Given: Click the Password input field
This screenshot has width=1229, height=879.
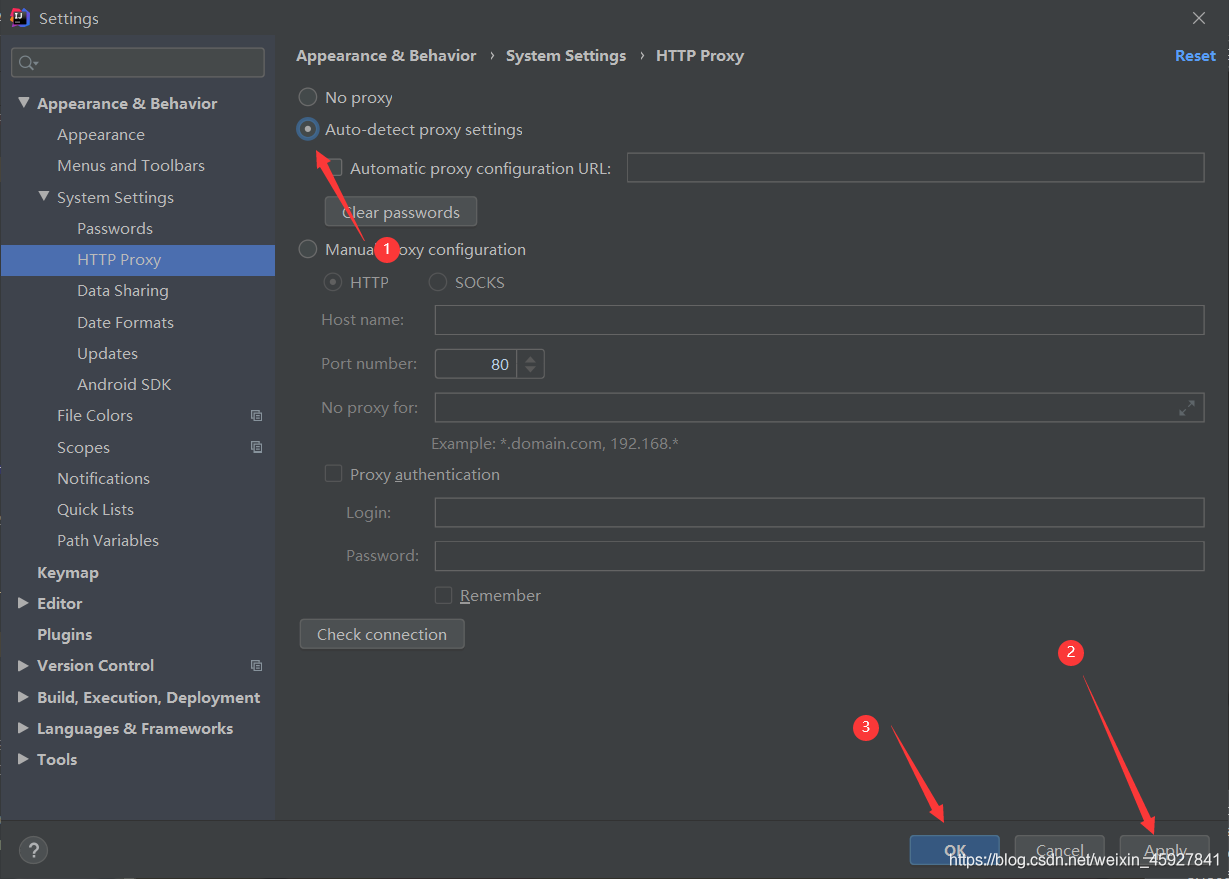Looking at the screenshot, I should (x=819, y=556).
